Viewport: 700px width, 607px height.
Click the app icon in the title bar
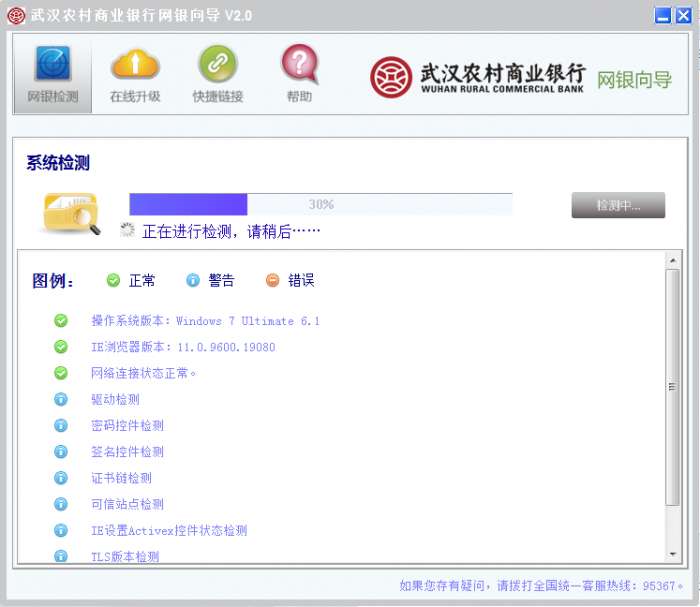click(x=17, y=16)
